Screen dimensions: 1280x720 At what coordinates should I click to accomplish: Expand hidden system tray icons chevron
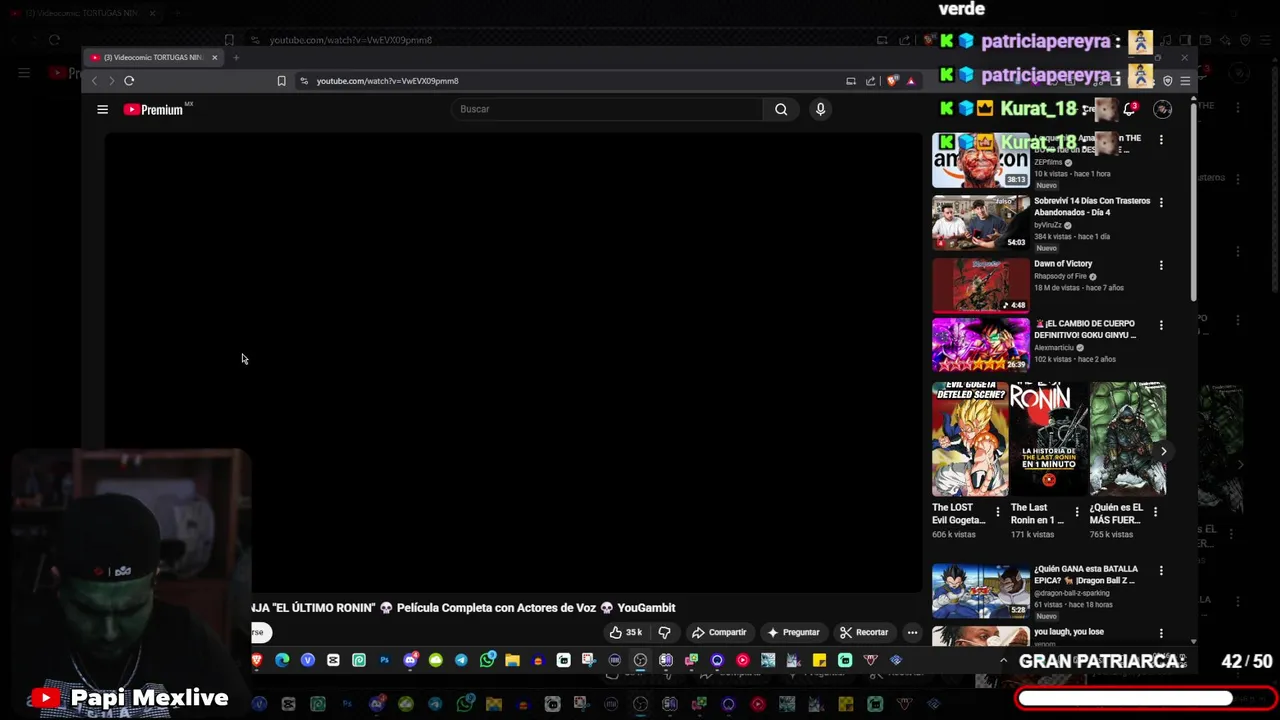click(1003, 661)
